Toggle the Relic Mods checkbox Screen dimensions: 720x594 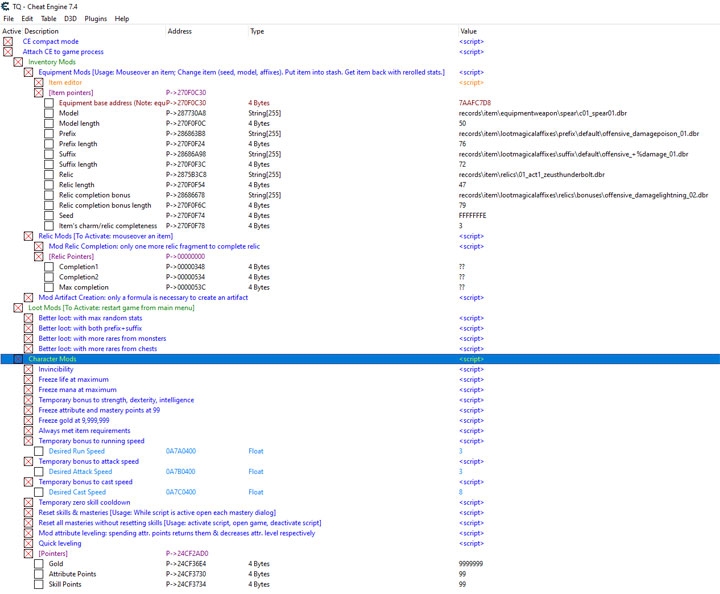tap(28, 236)
